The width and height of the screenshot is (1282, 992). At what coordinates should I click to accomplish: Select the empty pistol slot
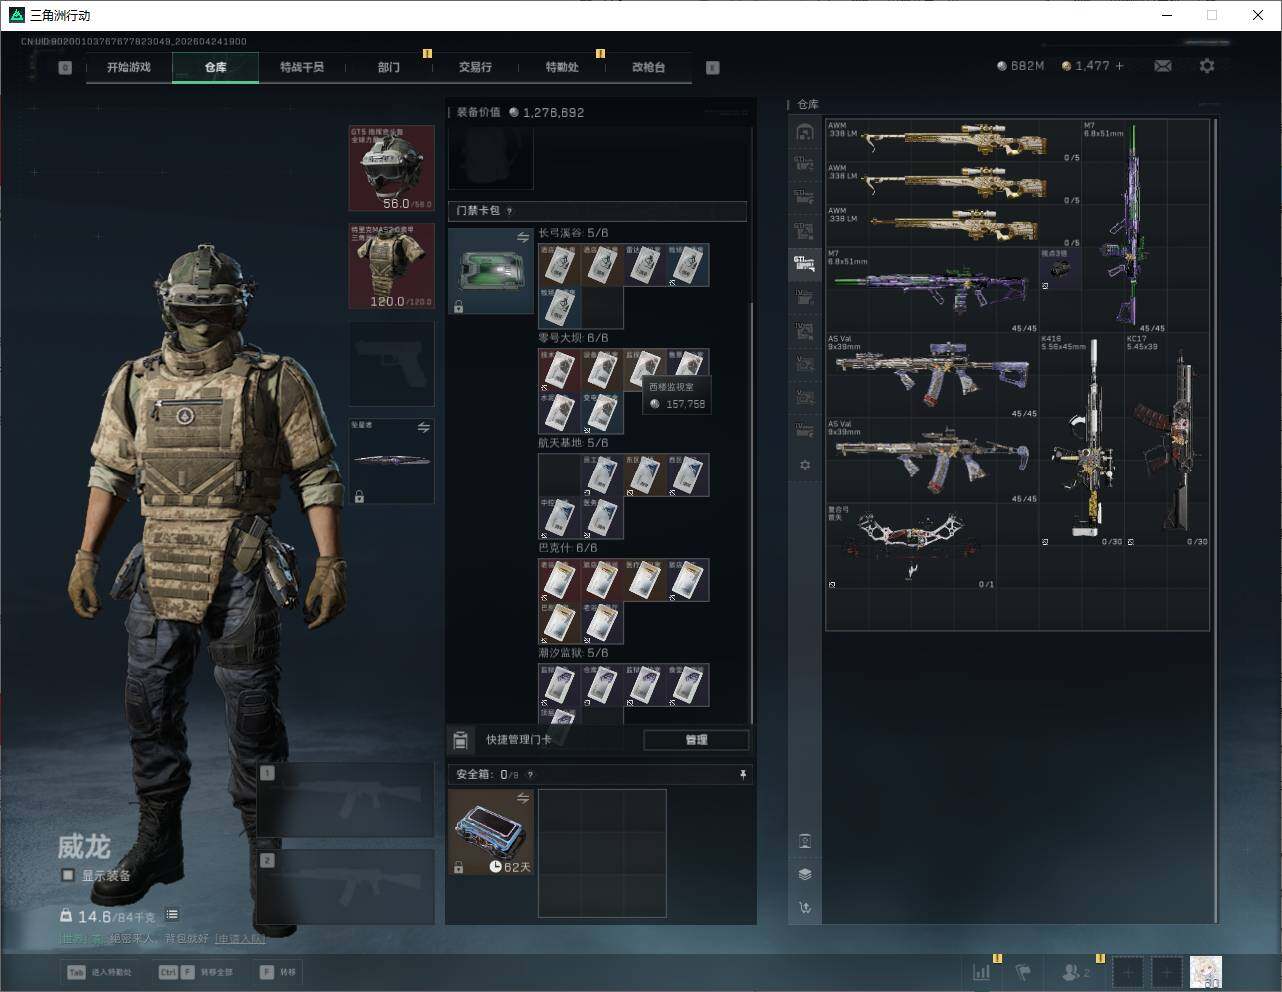click(x=392, y=363)
